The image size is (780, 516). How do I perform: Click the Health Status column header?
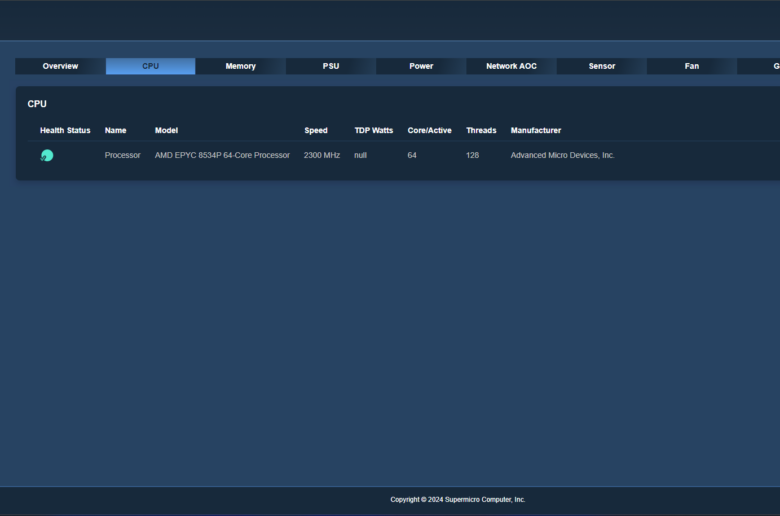(65, 130)
